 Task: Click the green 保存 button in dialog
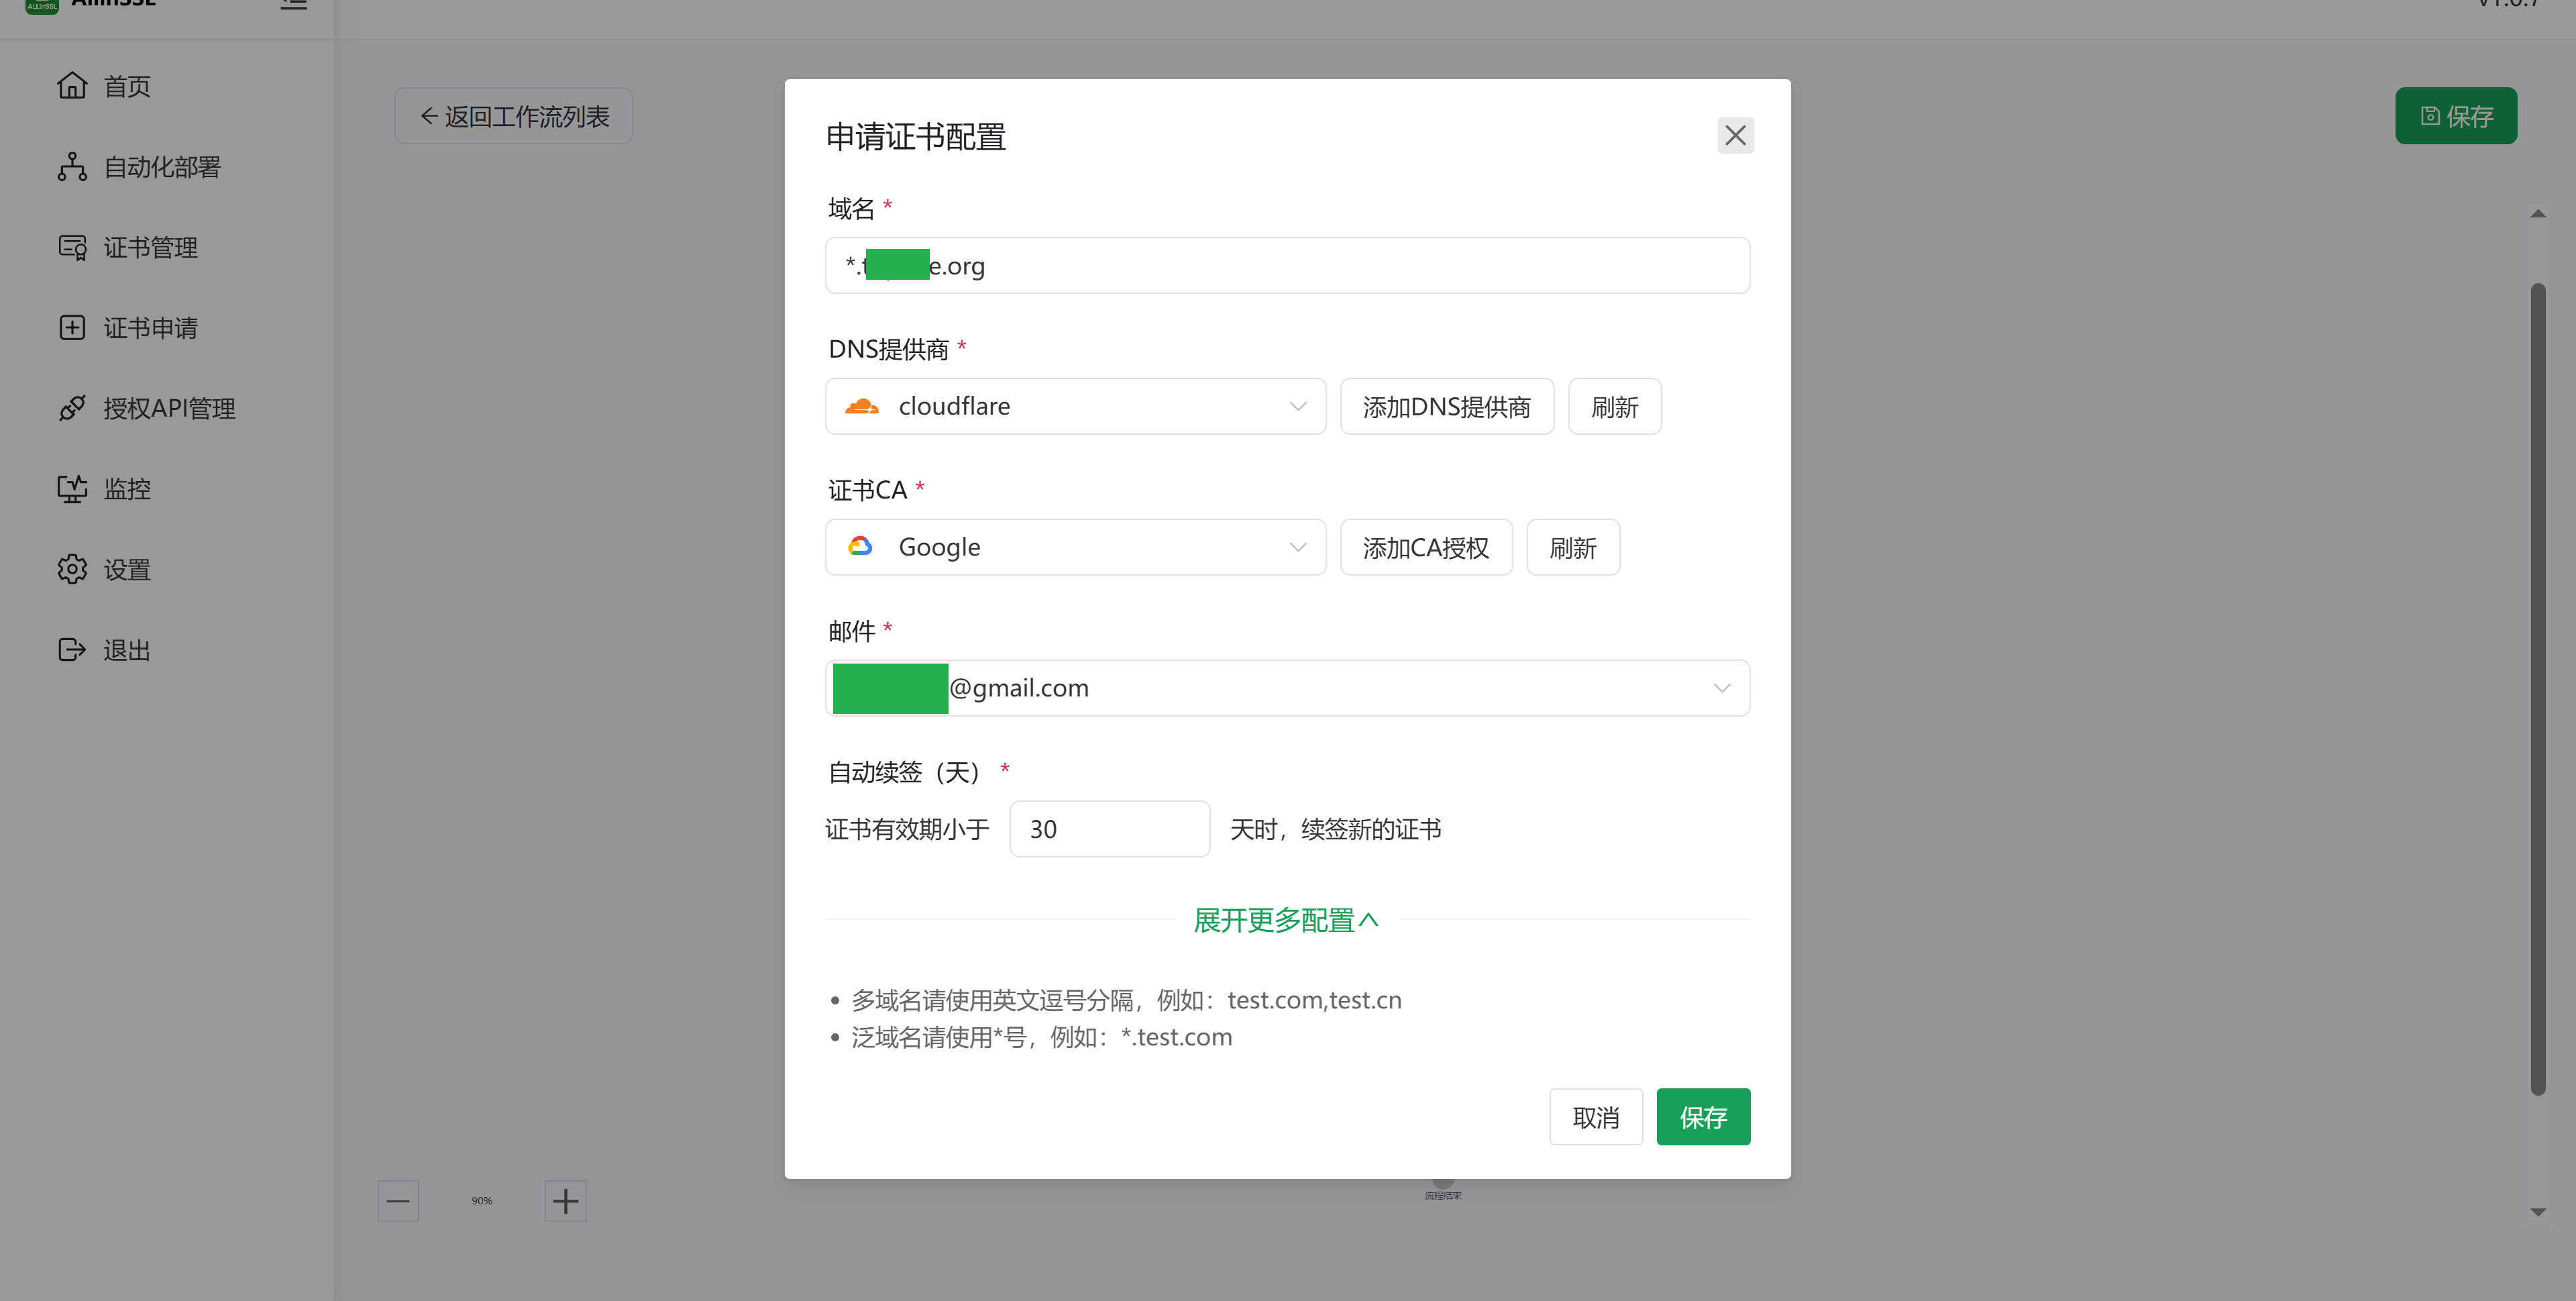(1704, 1117)
